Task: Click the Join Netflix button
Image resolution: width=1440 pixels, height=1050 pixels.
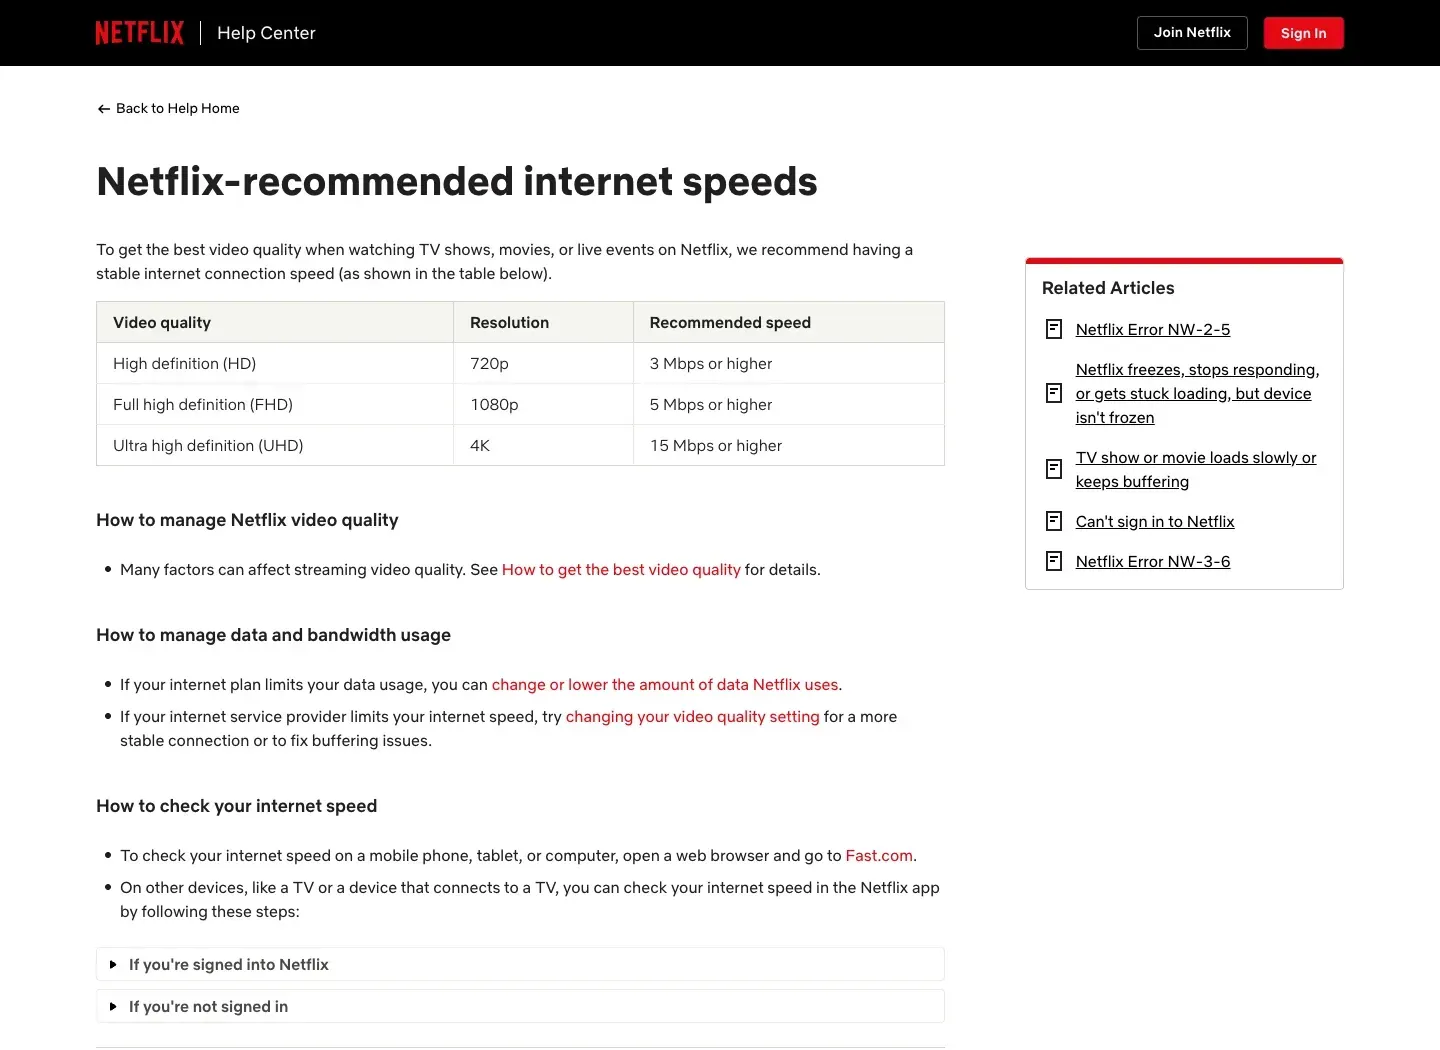Action: (x=1192, y=33)
